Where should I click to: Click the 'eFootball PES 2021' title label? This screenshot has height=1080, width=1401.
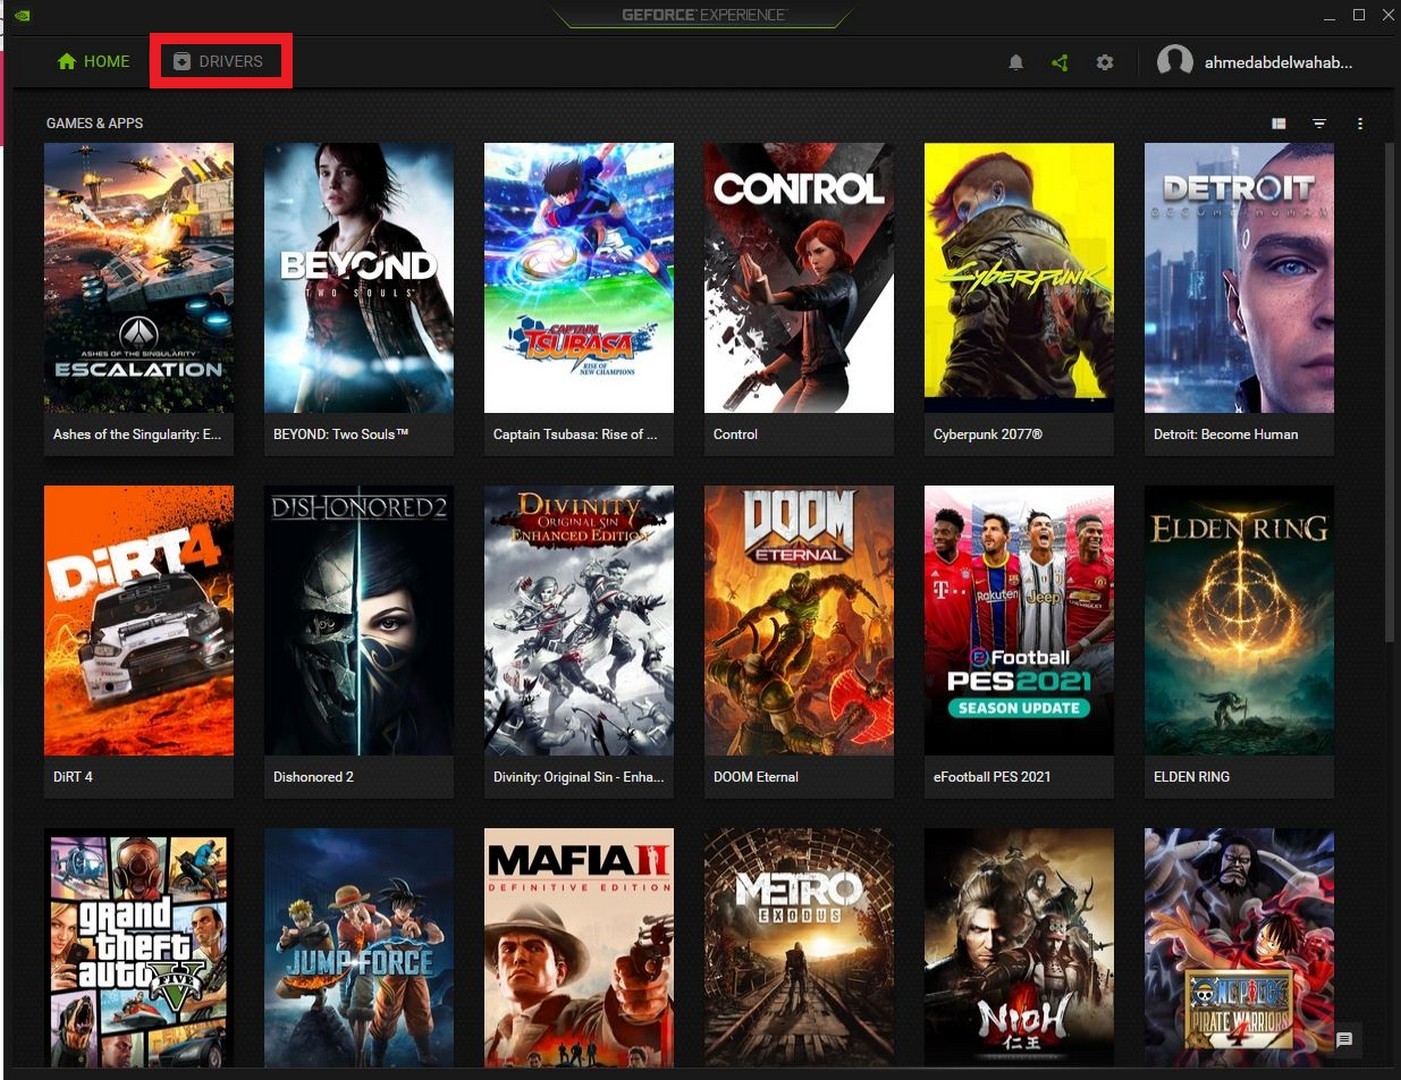[x=991, y=777]
